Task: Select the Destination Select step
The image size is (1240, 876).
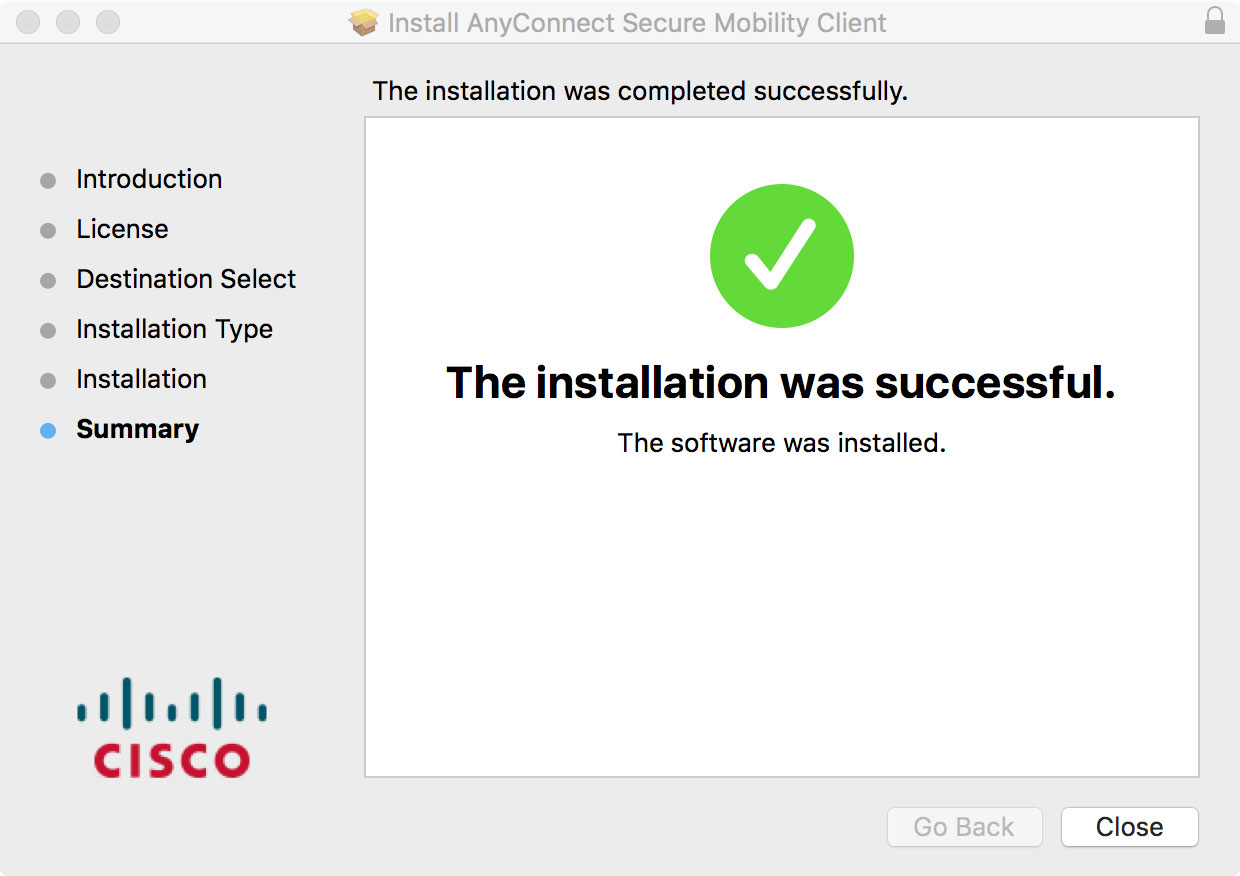Action: (x=186, y=279)
